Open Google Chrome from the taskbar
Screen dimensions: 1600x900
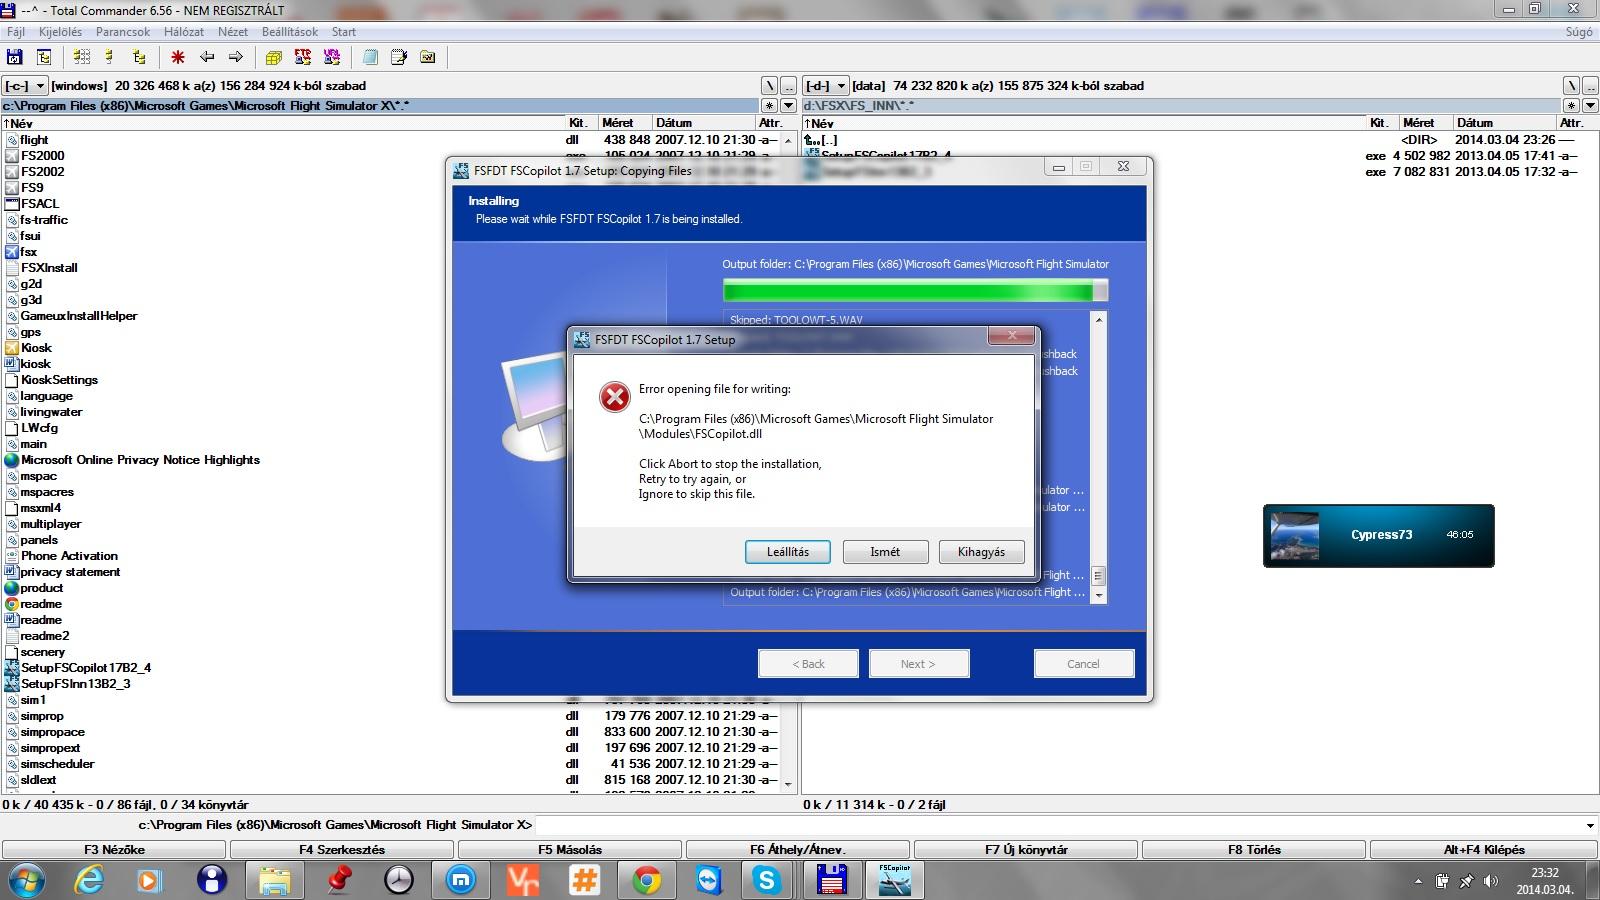pos(646,880)
